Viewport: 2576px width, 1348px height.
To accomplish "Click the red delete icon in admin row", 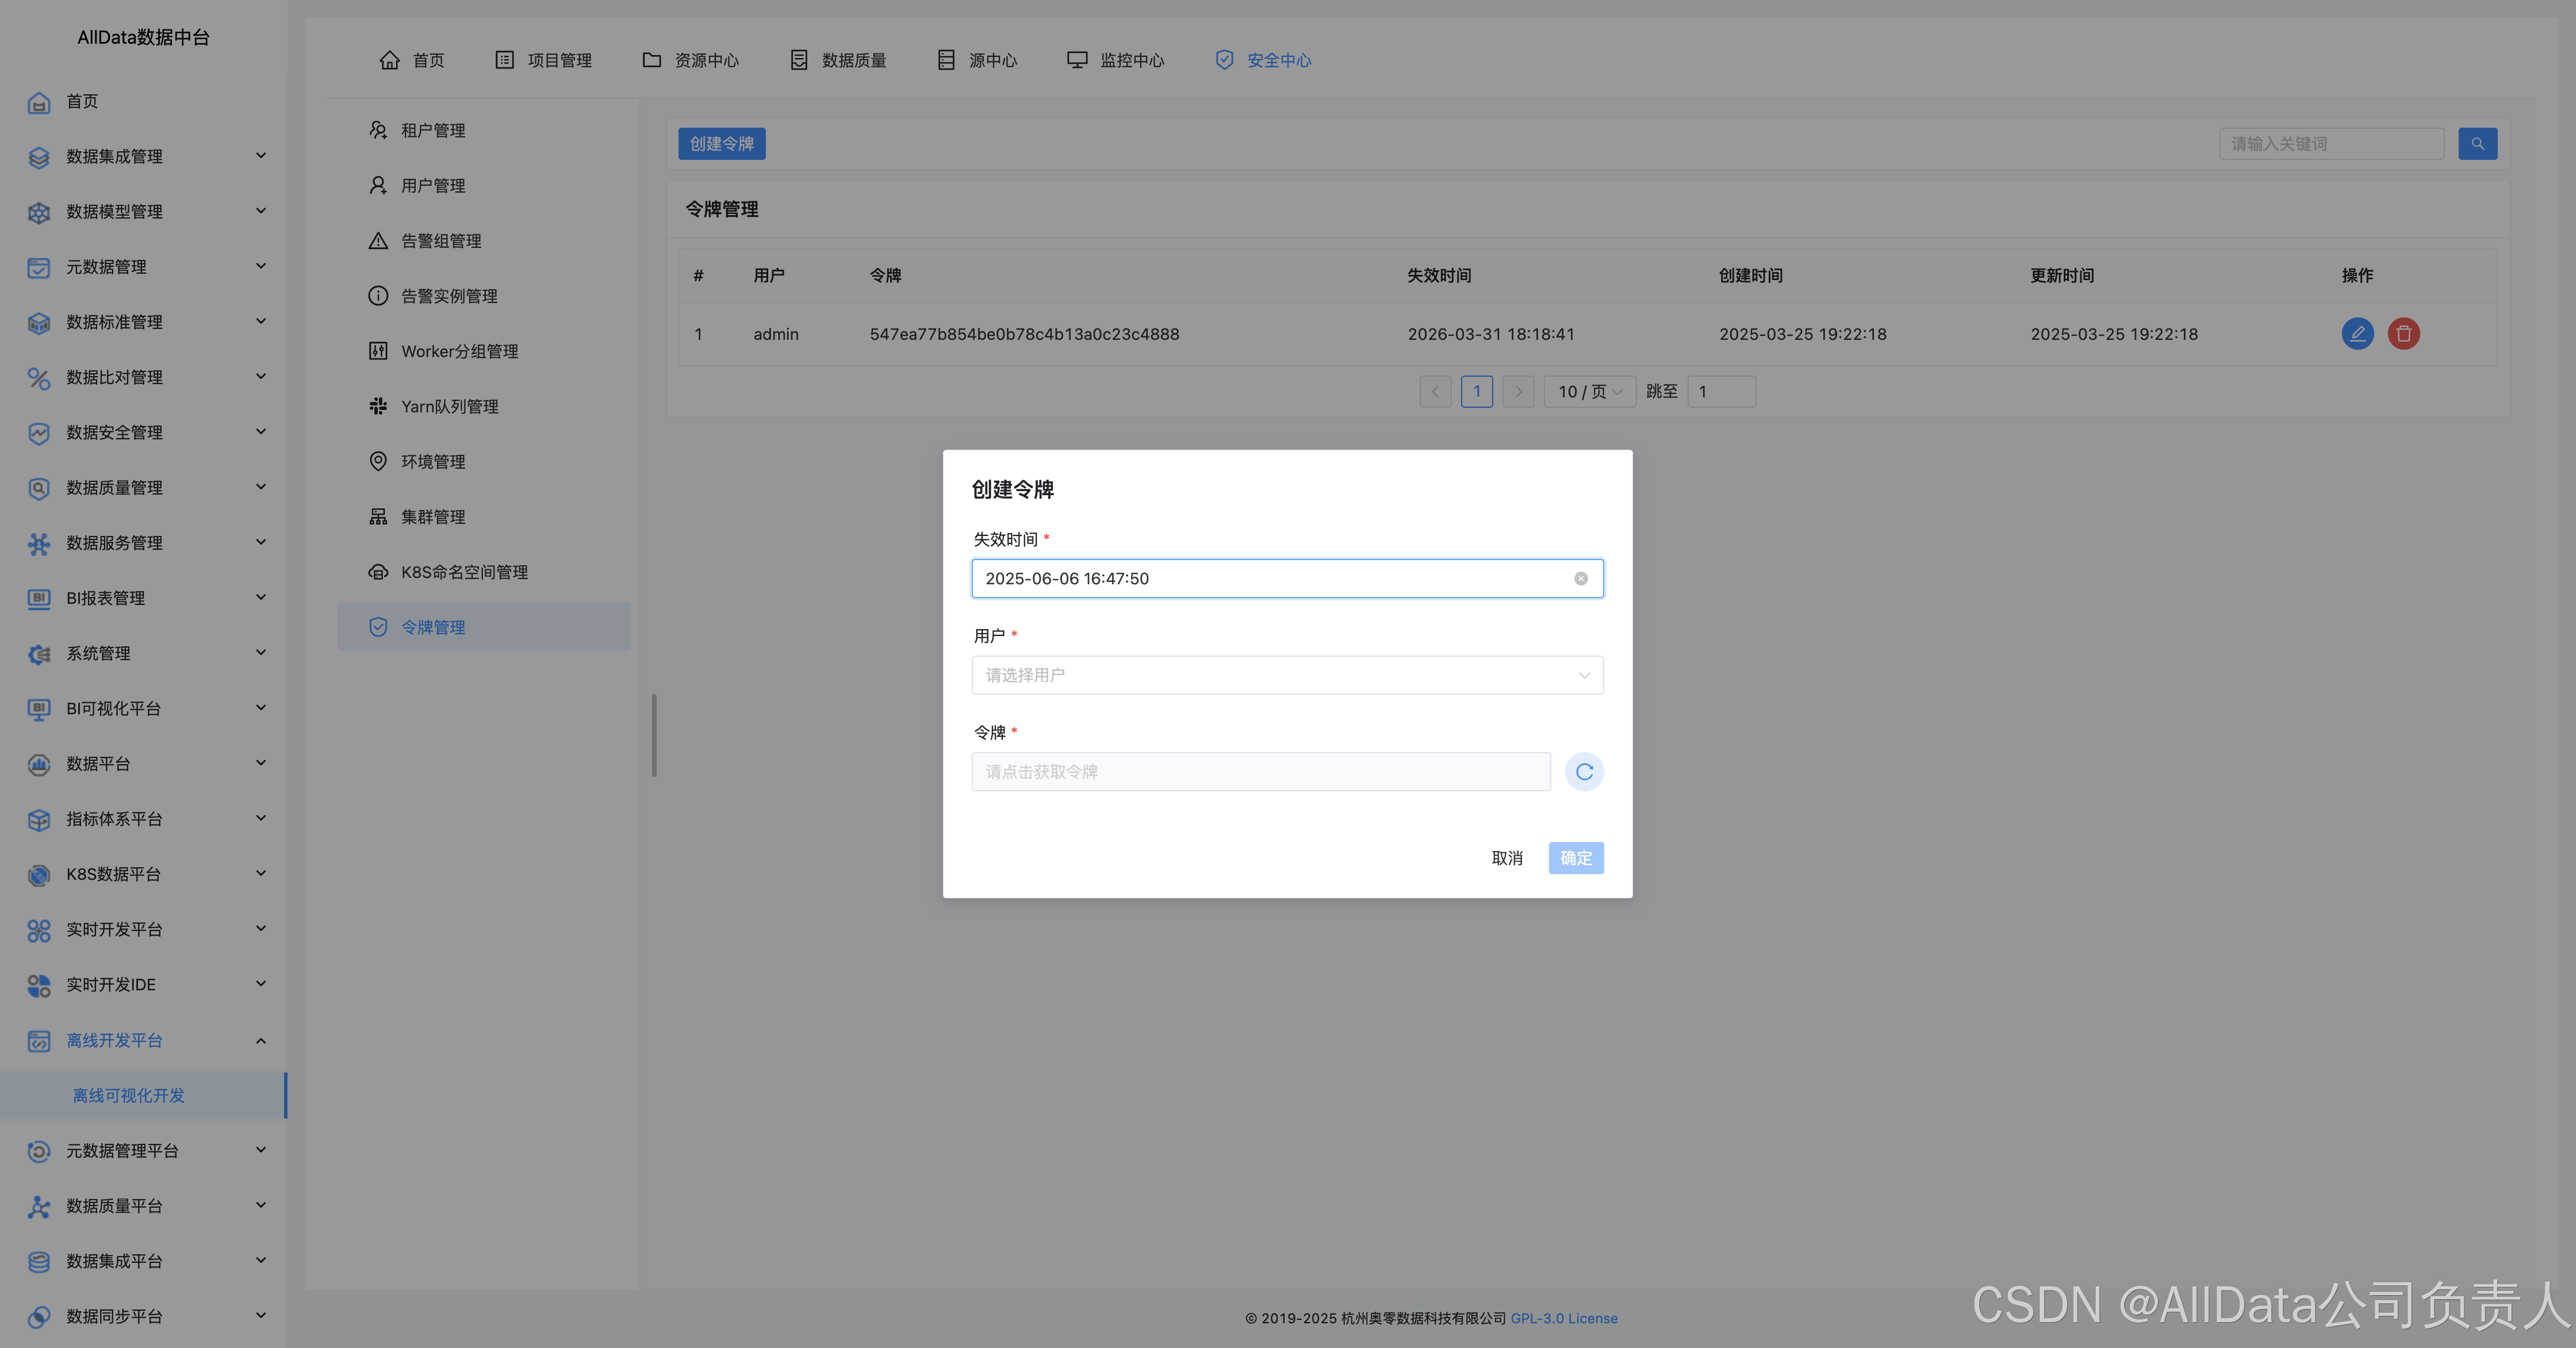I will click(x=2404, y=334).
